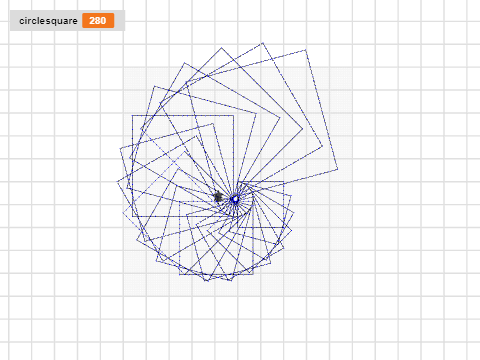Click the blue ring at the spiral's pivot
480x360 pixels.
(x=235, y=199)
